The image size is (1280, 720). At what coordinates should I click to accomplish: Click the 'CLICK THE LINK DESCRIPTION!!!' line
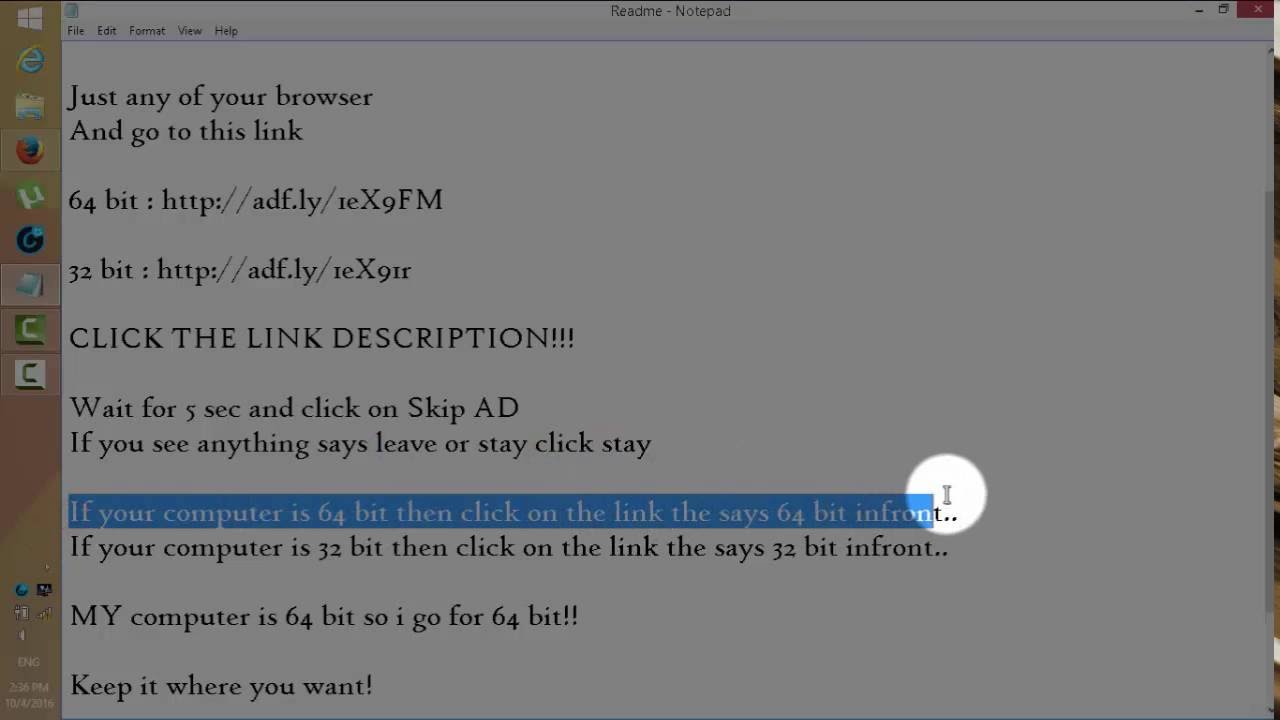pos(322,338)
